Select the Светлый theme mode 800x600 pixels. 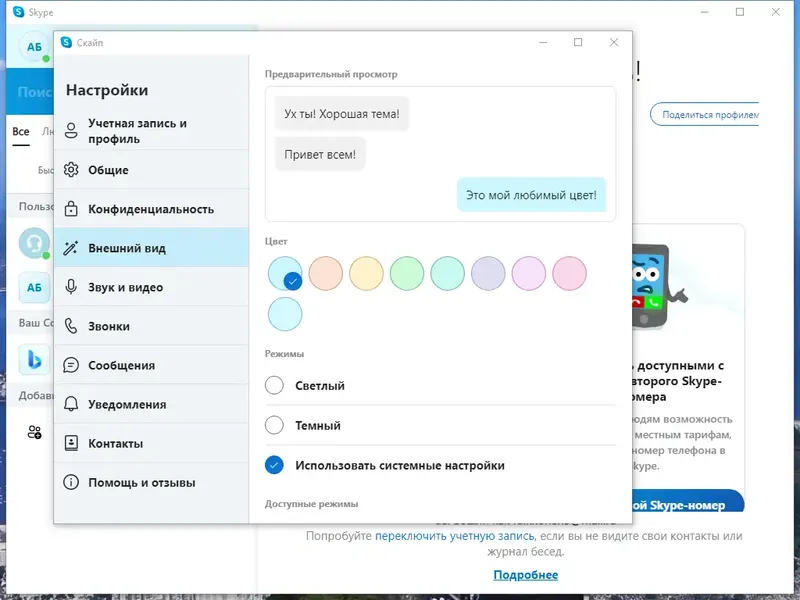coord(273,385)
